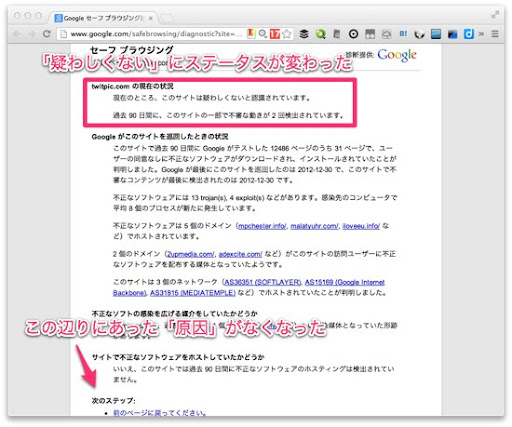This screenshot has width=512, height=427.
Task: Click the black circle target extension icon
Action: pos(353,34)
